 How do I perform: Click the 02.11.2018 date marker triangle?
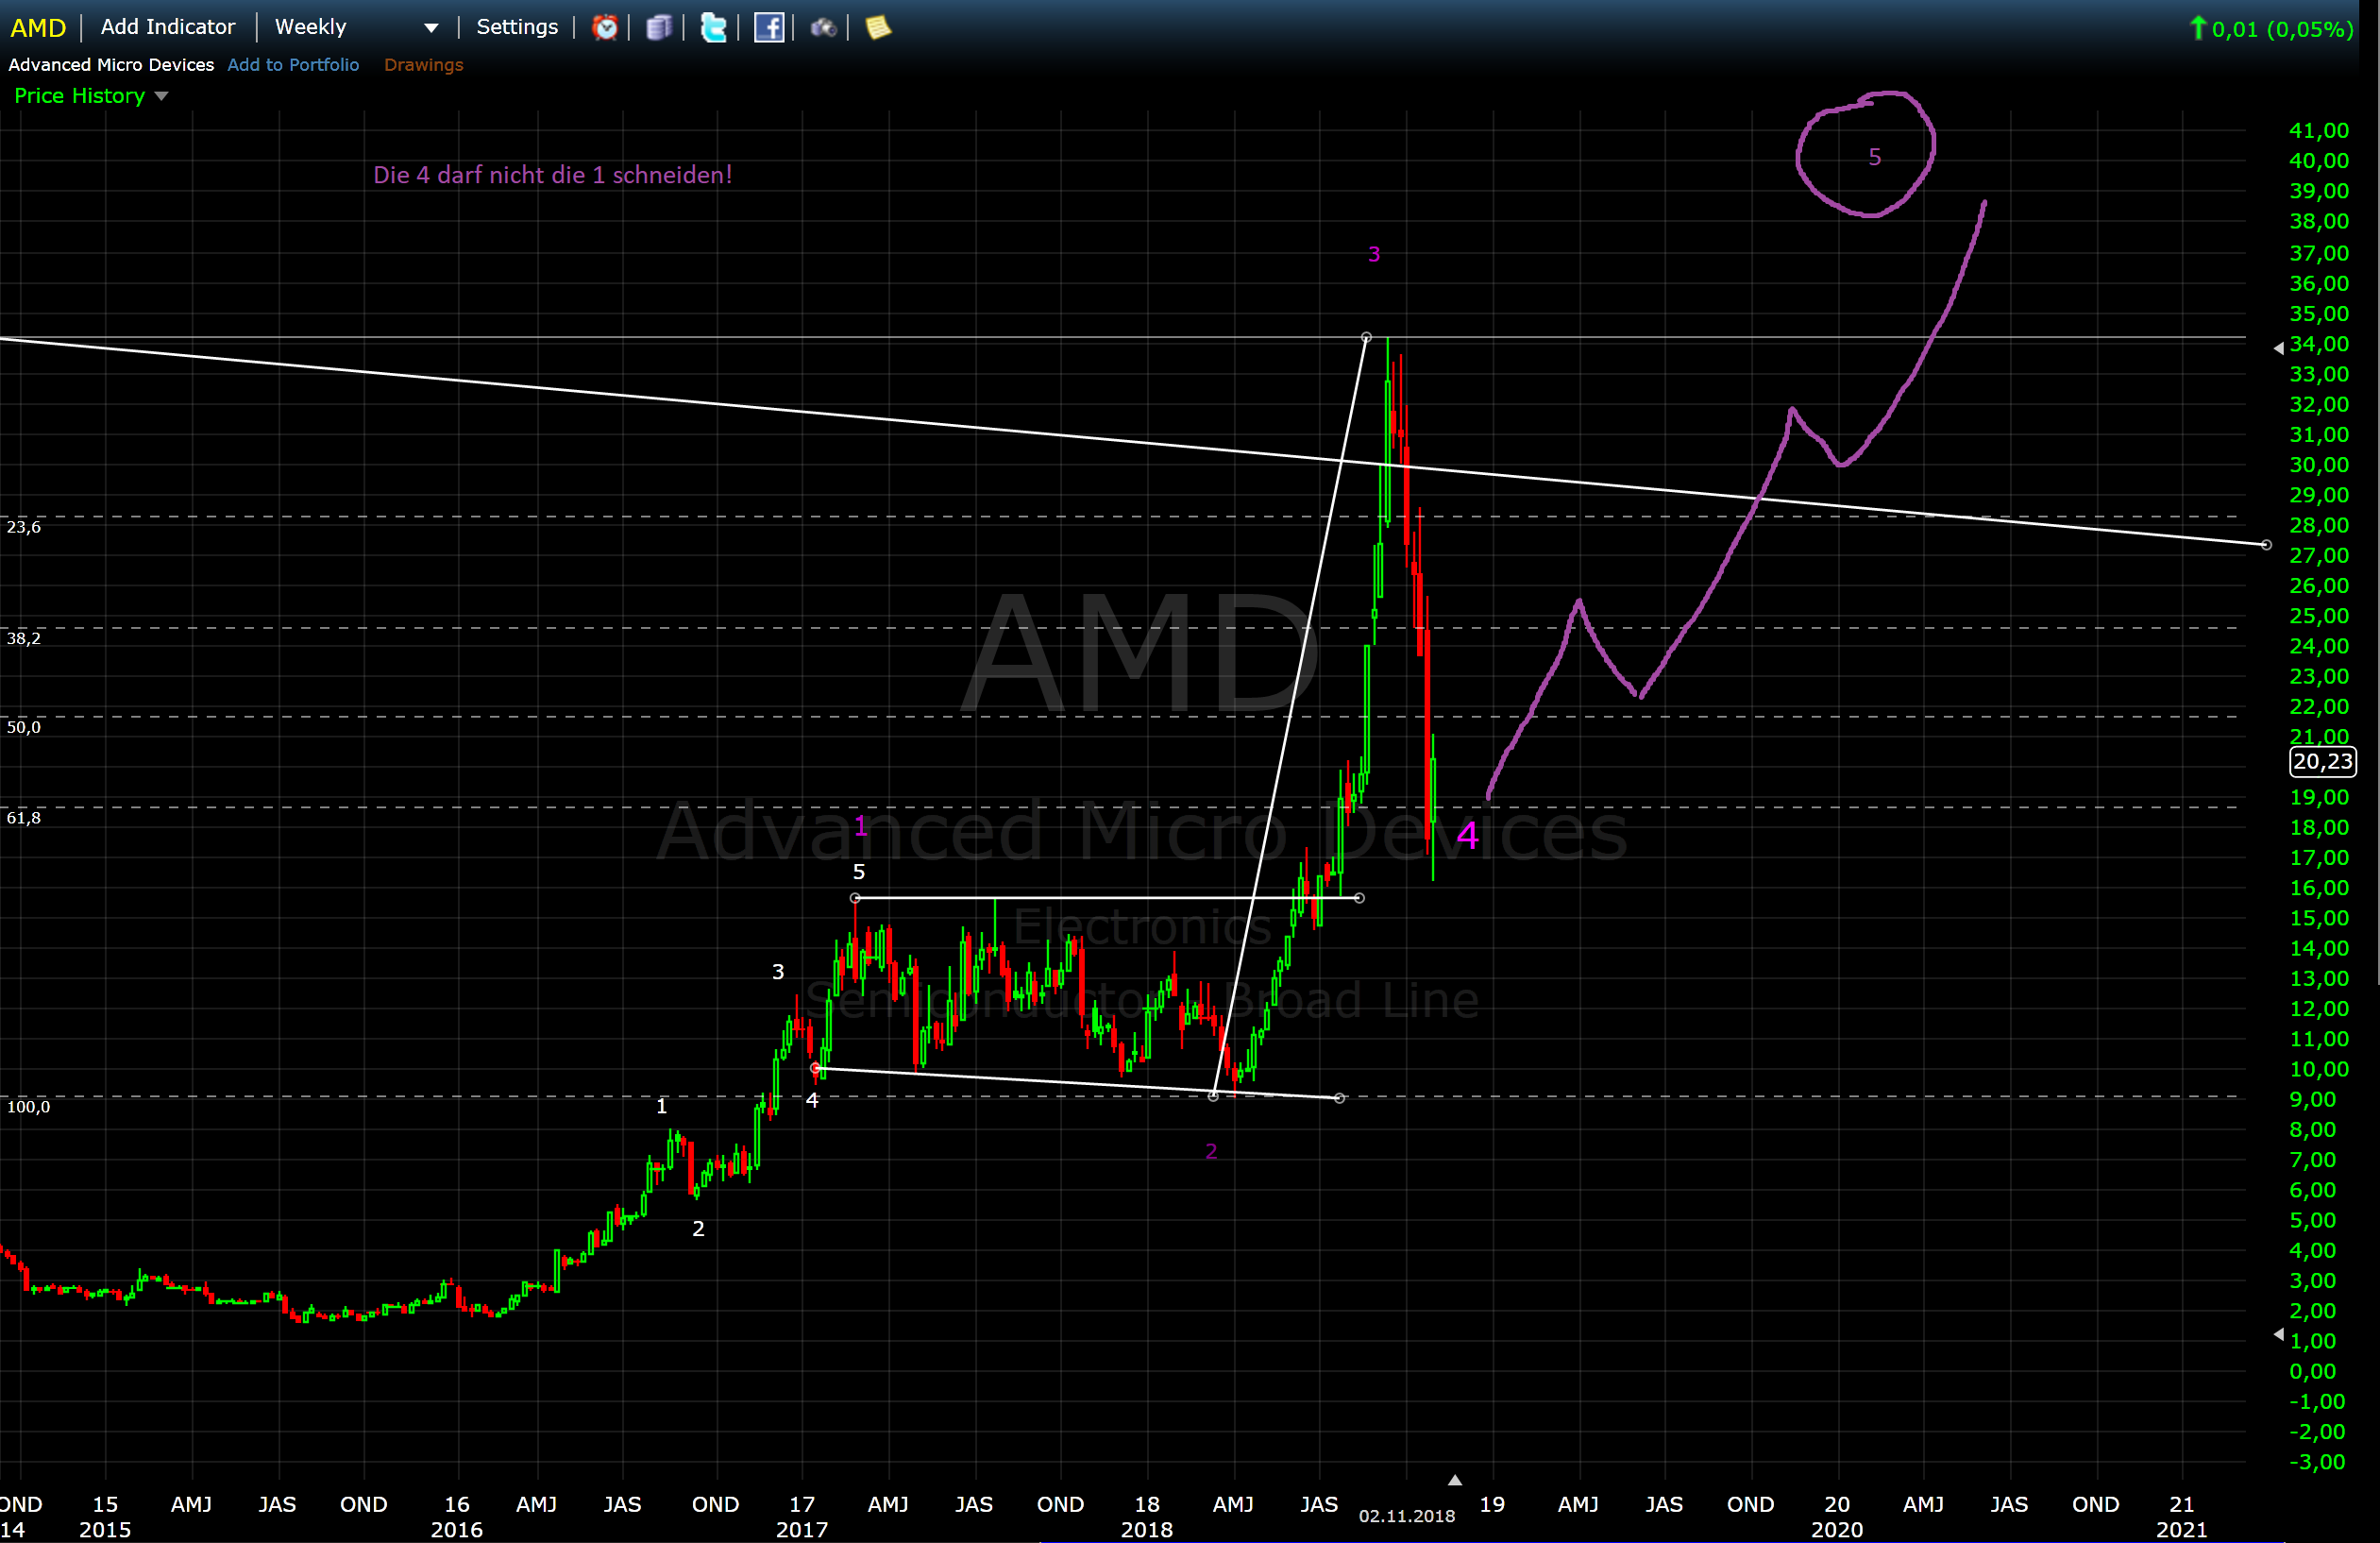1455,1480
